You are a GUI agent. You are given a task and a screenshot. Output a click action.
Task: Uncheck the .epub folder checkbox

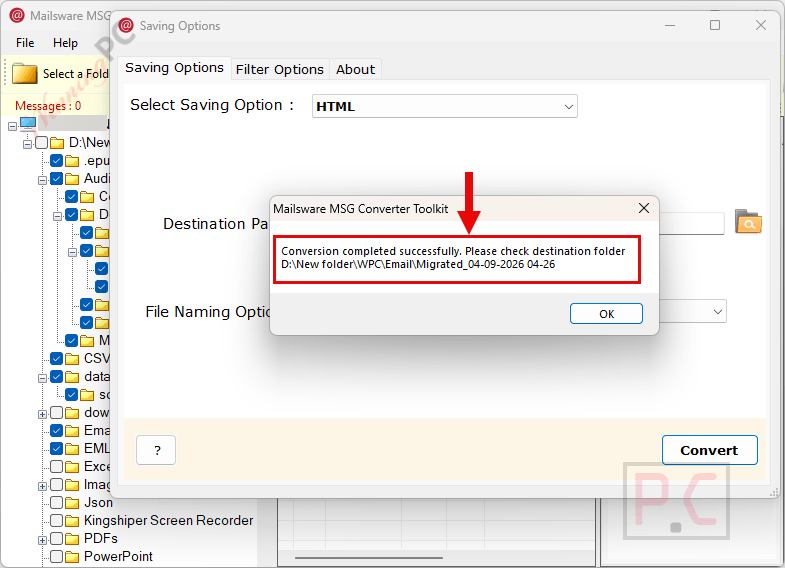click(x=57, y=161)
